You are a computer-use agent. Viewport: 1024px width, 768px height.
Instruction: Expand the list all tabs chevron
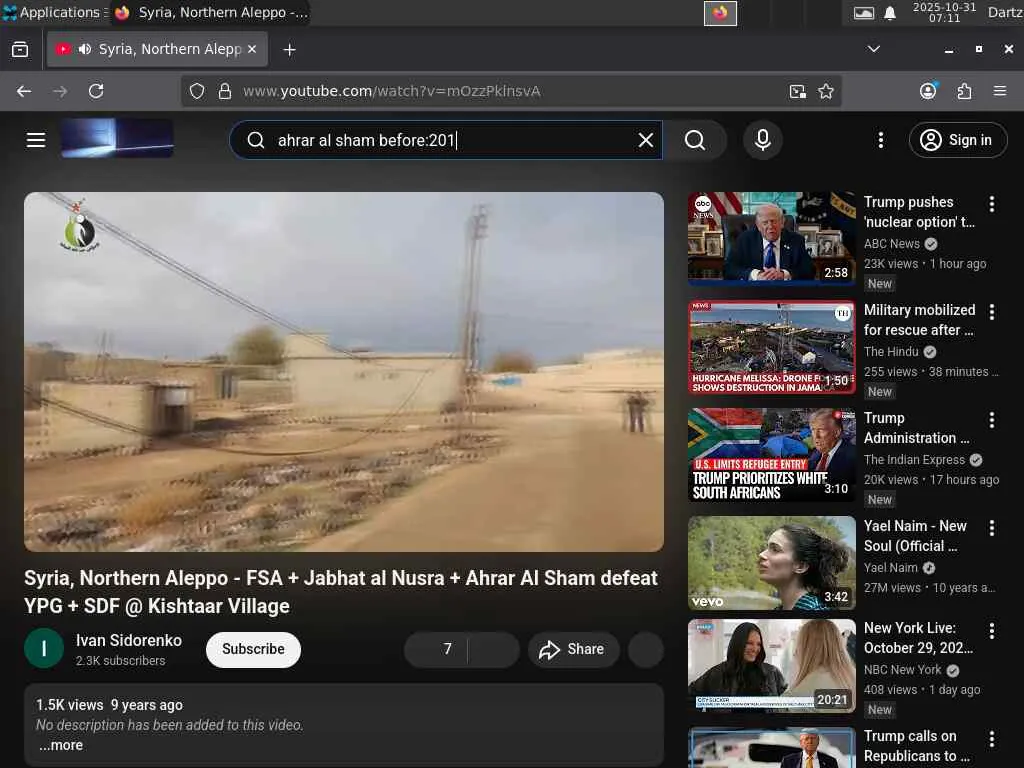[873, 50]
